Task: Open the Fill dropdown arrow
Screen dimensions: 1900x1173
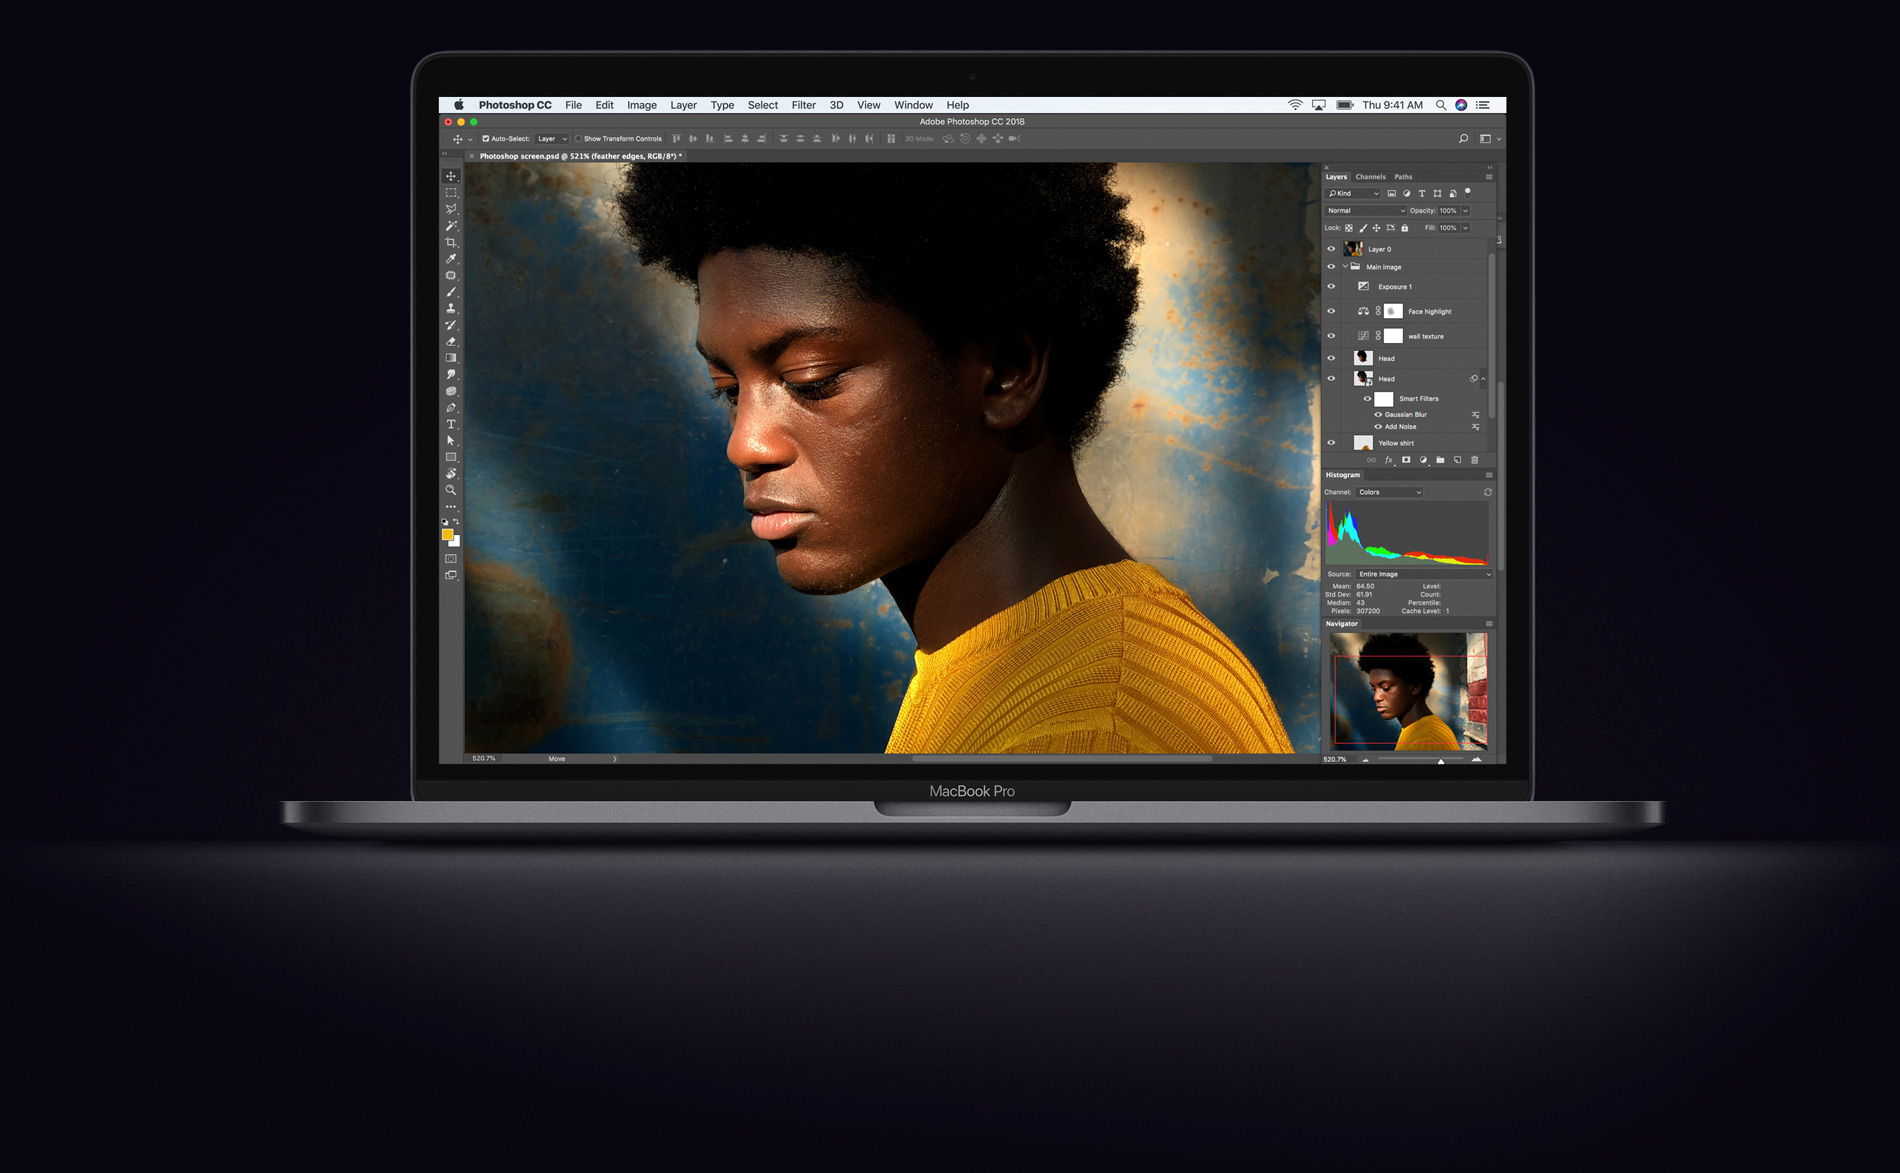Action: [1466, 228]
